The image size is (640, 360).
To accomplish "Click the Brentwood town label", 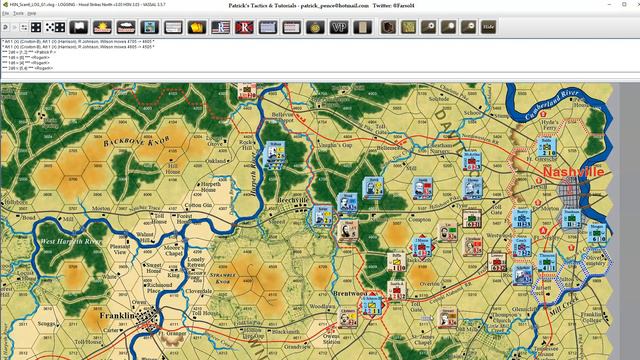I will (350, 293).
